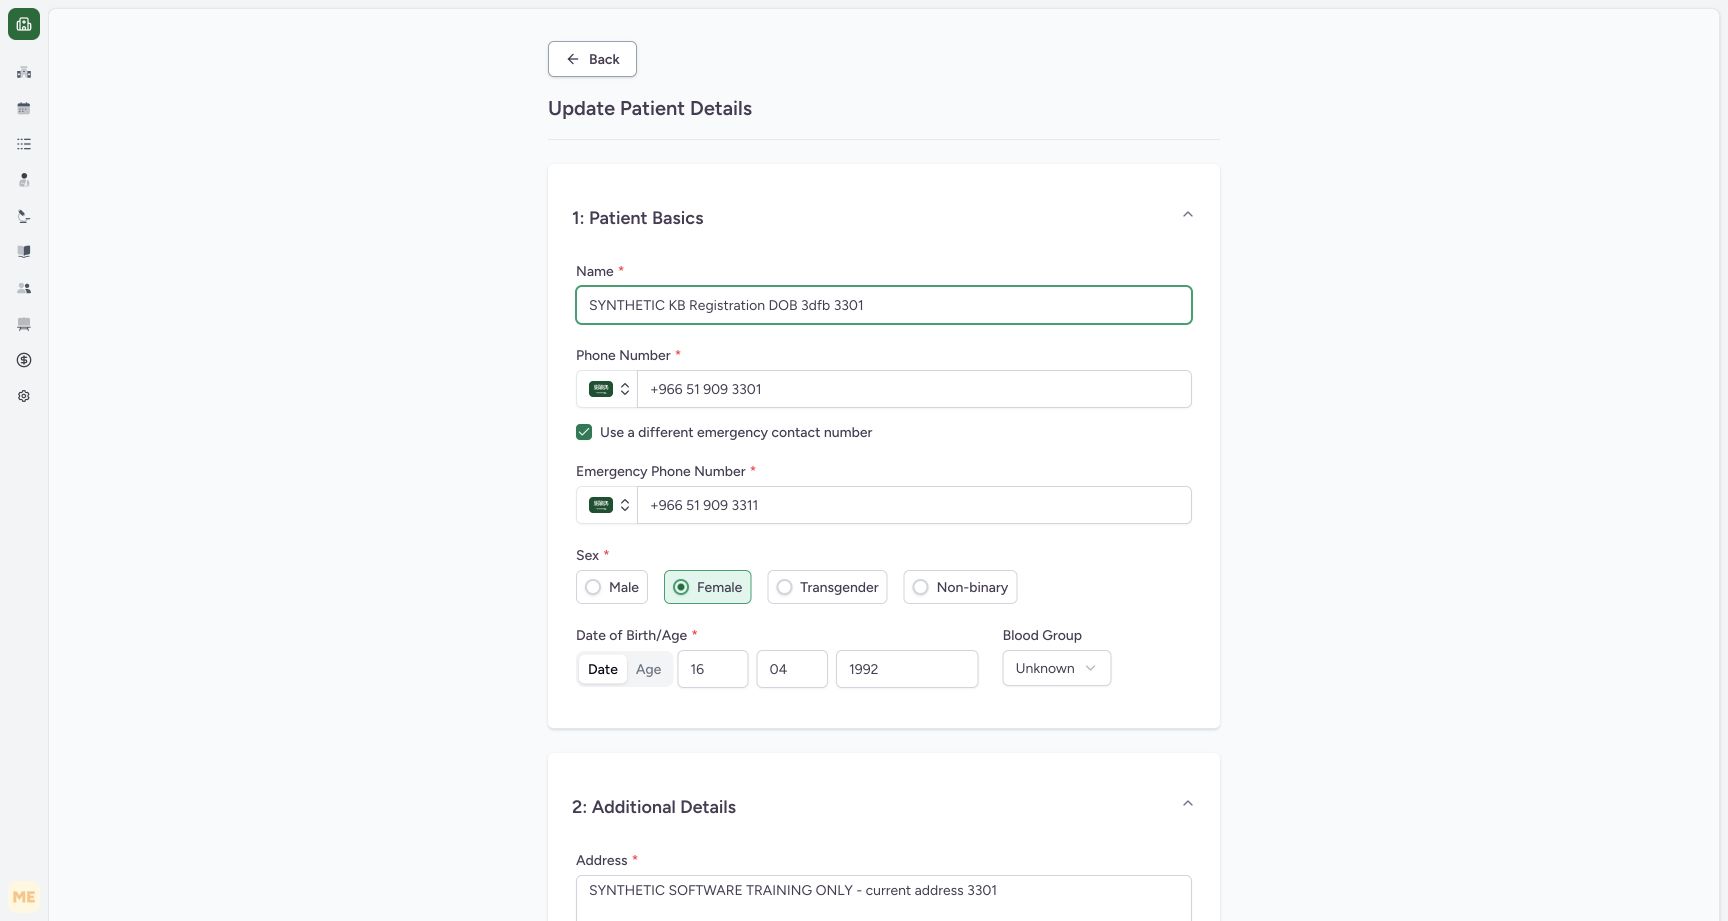
Task: Click the 2: Additional Details title
Action: point(654,807)
